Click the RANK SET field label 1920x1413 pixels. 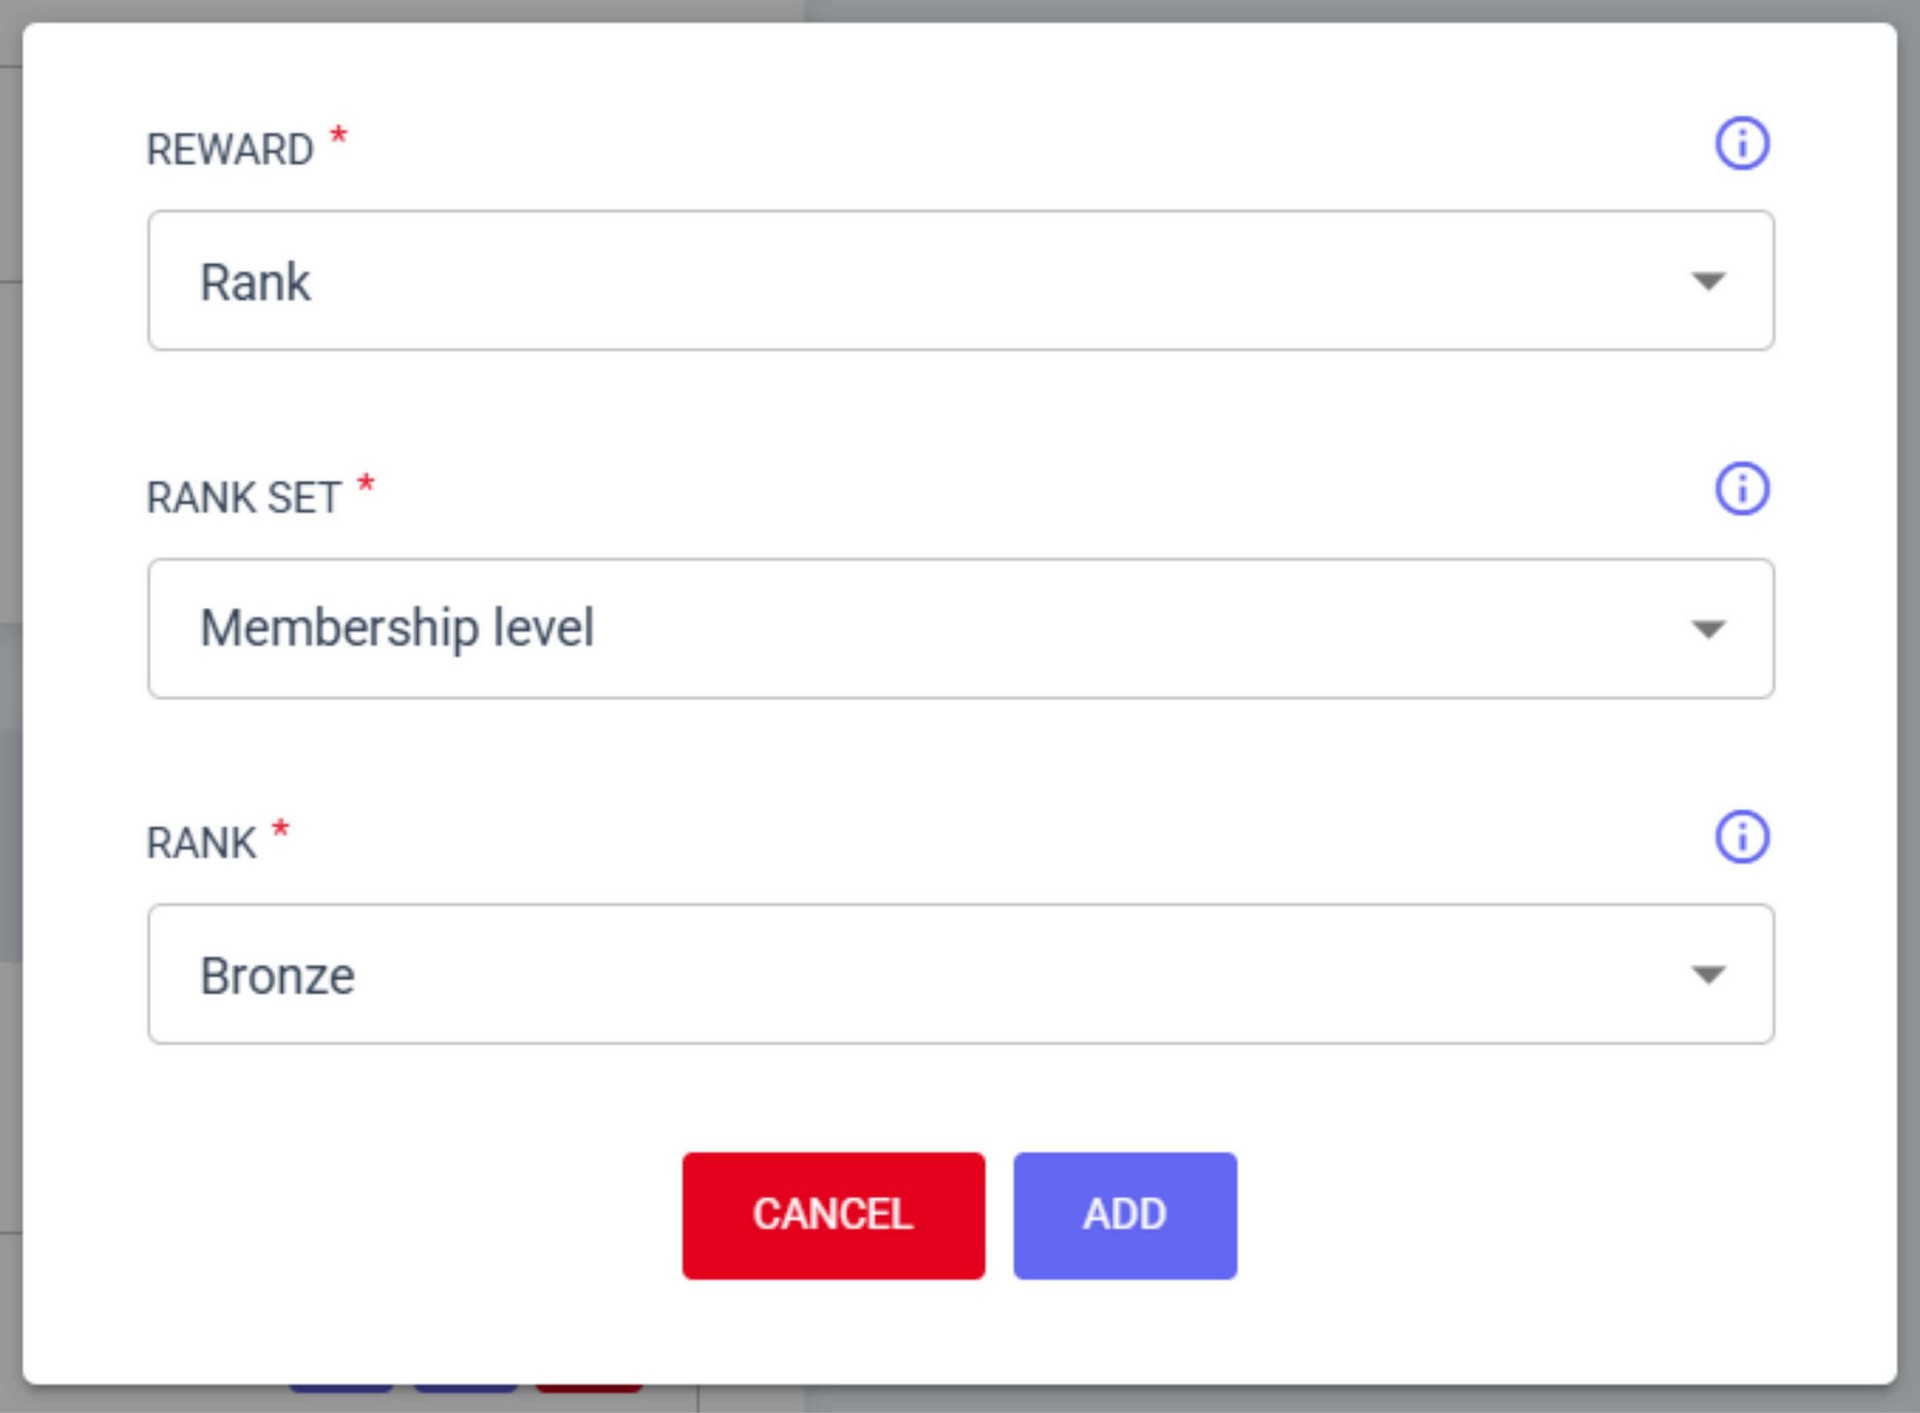pos(244,498)
